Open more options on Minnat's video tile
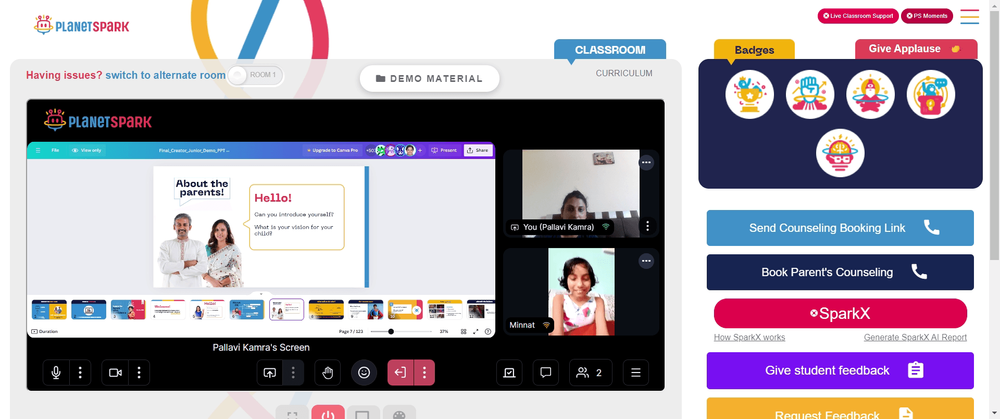1000x419 pixels. pyautogui.click(x=646, y=261)
